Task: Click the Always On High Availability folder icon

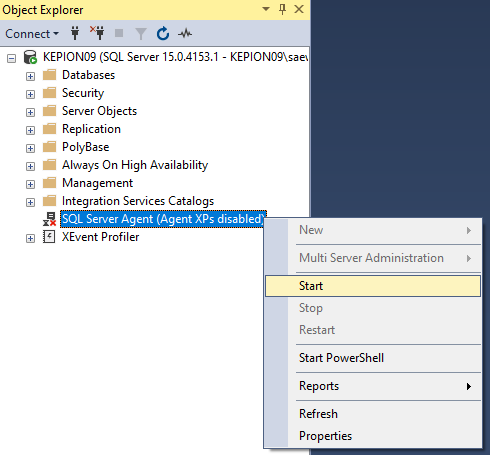Action: (x=50, y=165)
